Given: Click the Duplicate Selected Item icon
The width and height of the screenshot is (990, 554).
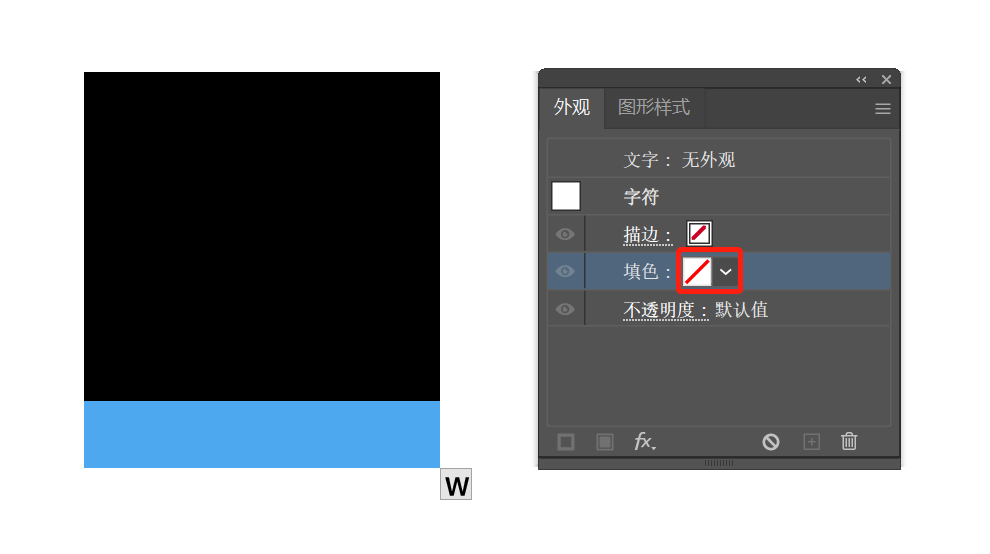Looking at the screenshot, I should [x=811, y=442].
